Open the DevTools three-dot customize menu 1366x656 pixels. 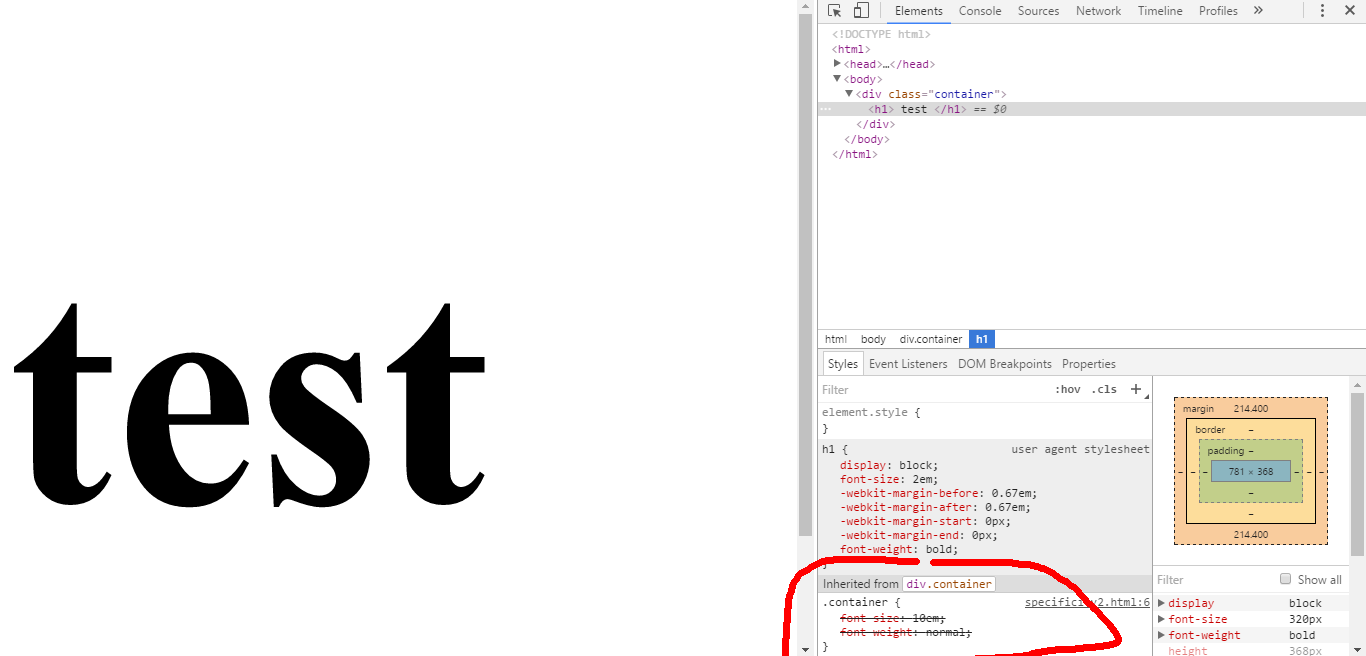pos(1322,11)
